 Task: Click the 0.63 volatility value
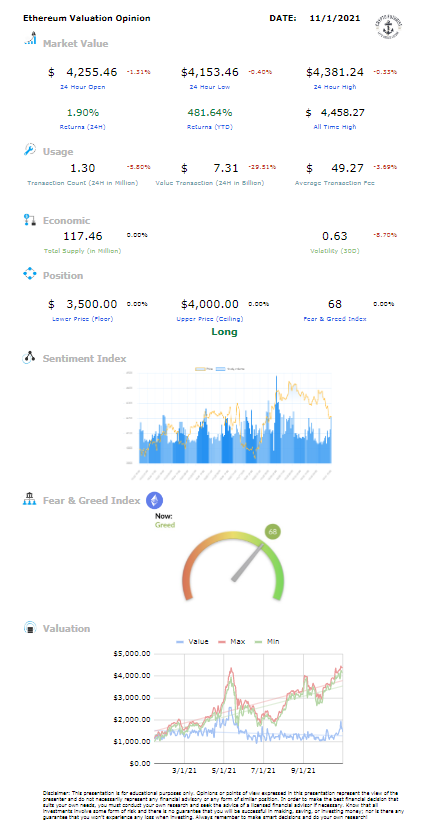(335, 236)
